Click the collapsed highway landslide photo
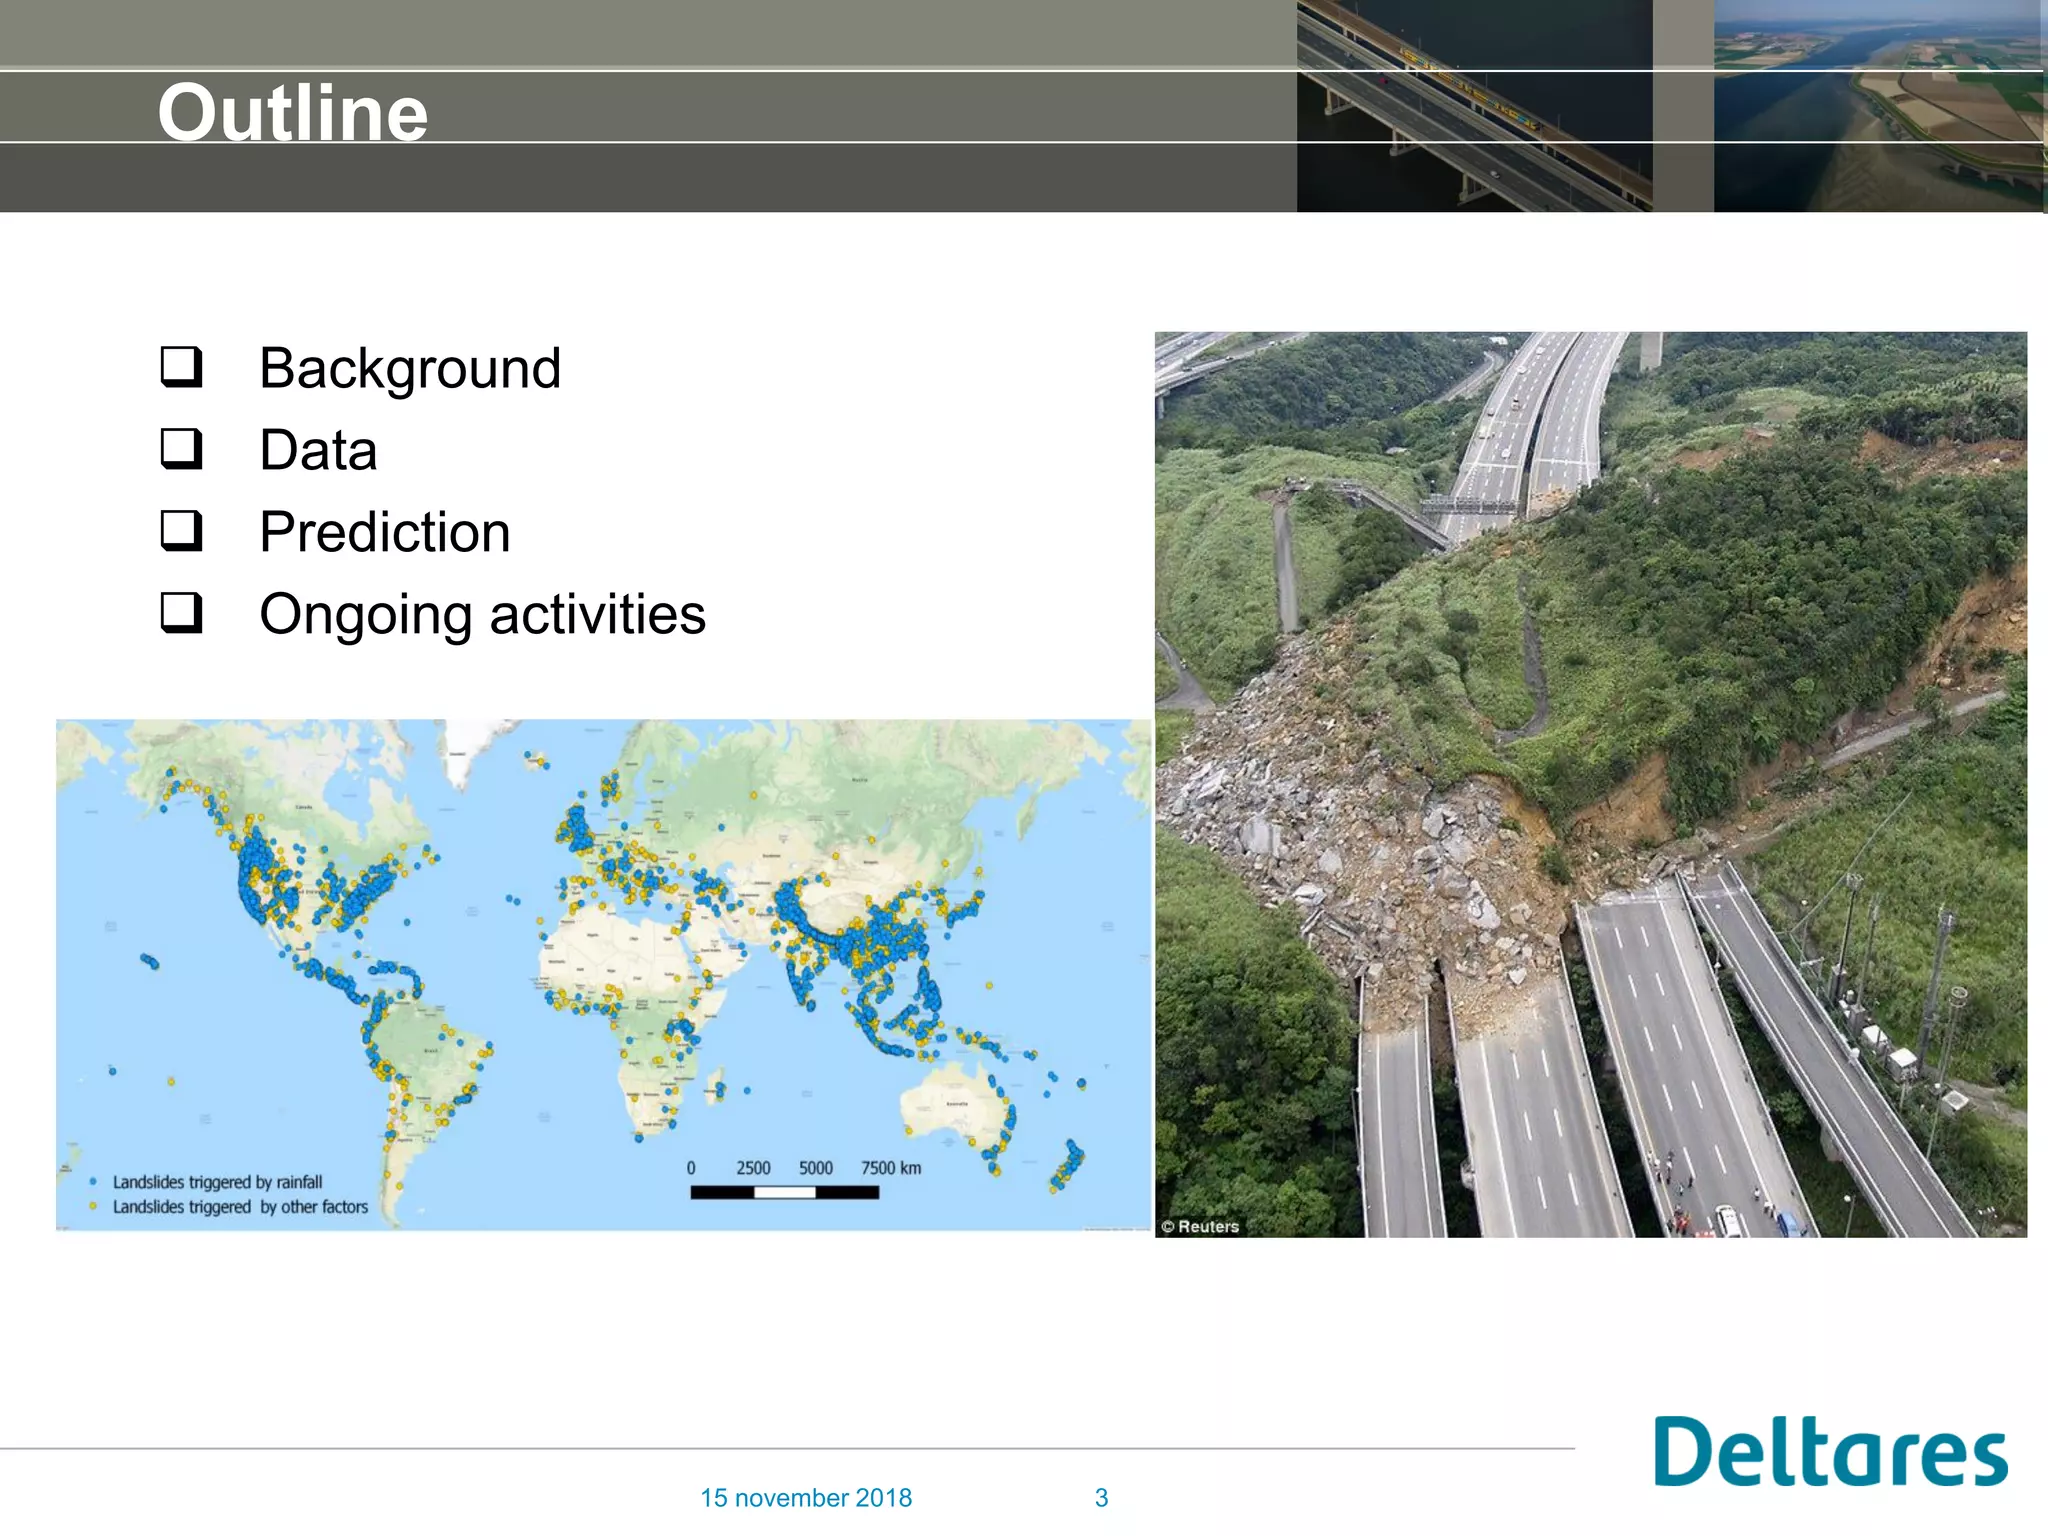Image resolution: width=2048 pixels, height=1536 pixels. pyautogui.click(x=1590, y=784)
